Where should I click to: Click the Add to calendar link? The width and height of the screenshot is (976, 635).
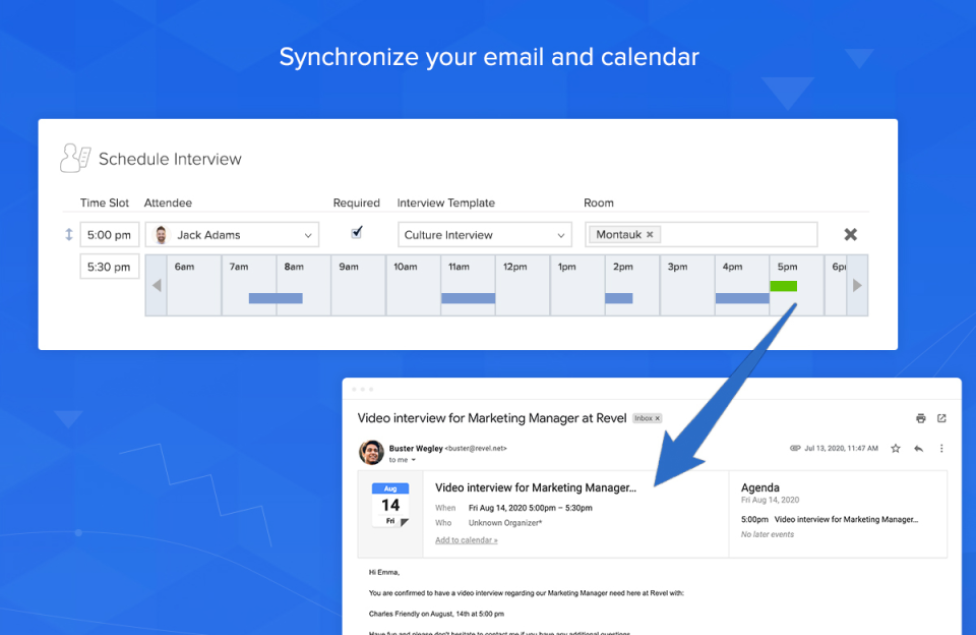466,540
